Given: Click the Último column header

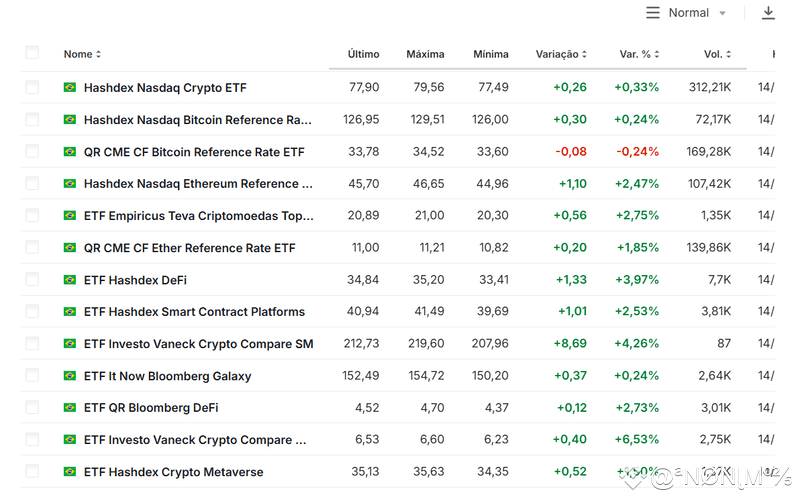Looking at the screenshot, I should pos(363,54).
